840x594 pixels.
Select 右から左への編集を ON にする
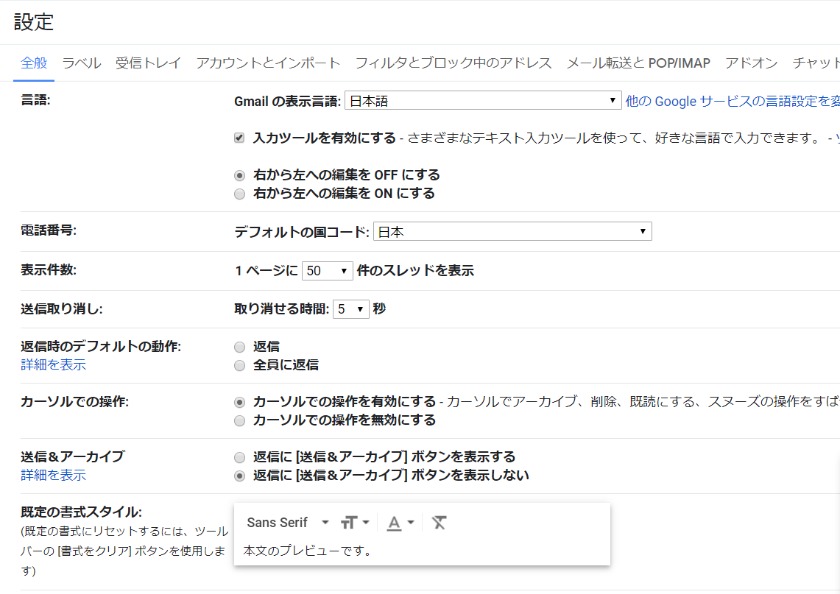(x=239, y=194)
